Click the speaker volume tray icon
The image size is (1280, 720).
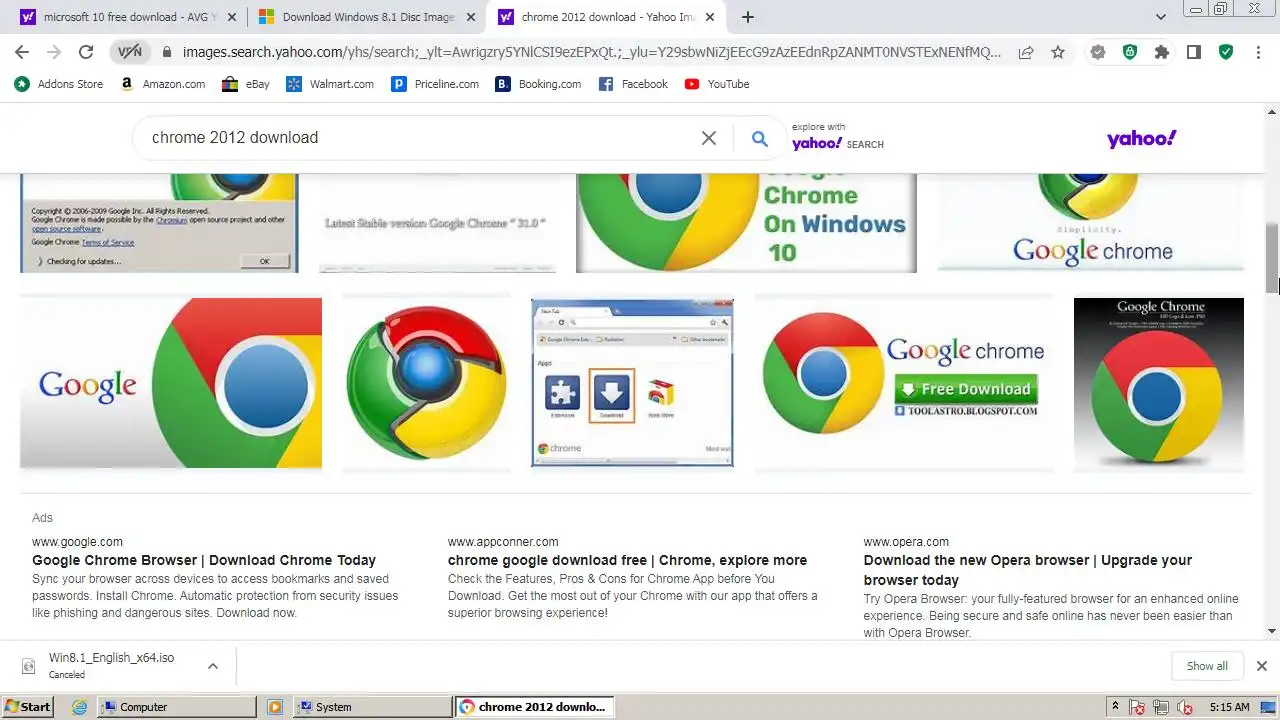(x=1186, y=707)
